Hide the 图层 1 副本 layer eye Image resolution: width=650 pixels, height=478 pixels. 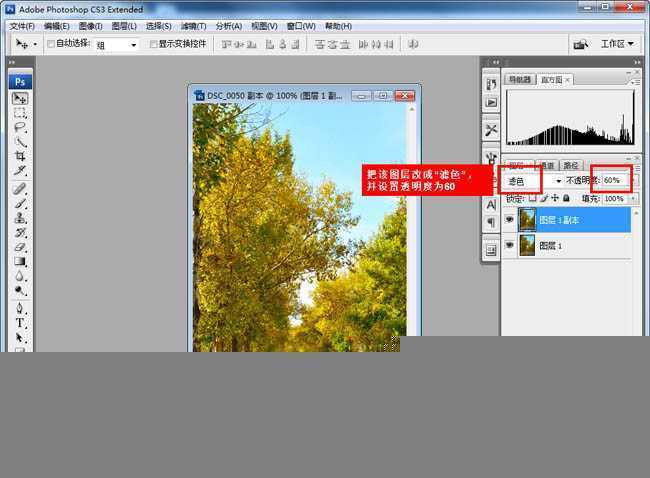pyautogui.click(x=509, y=220)
